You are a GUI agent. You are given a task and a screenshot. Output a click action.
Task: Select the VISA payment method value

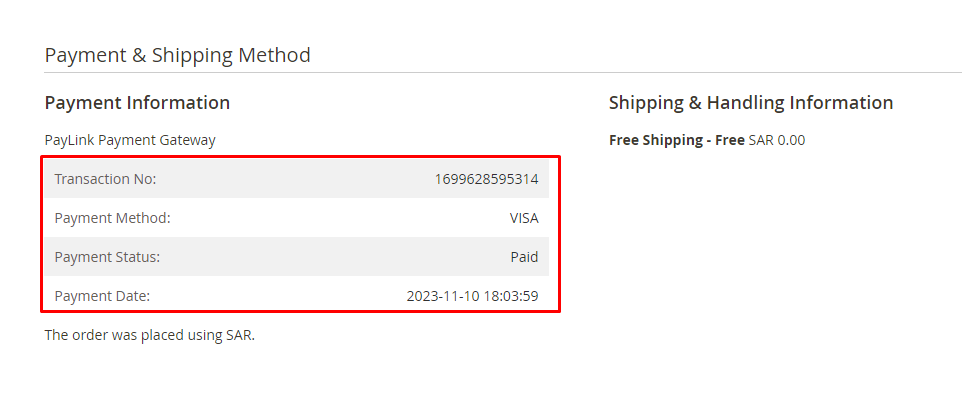pos(523,218)
